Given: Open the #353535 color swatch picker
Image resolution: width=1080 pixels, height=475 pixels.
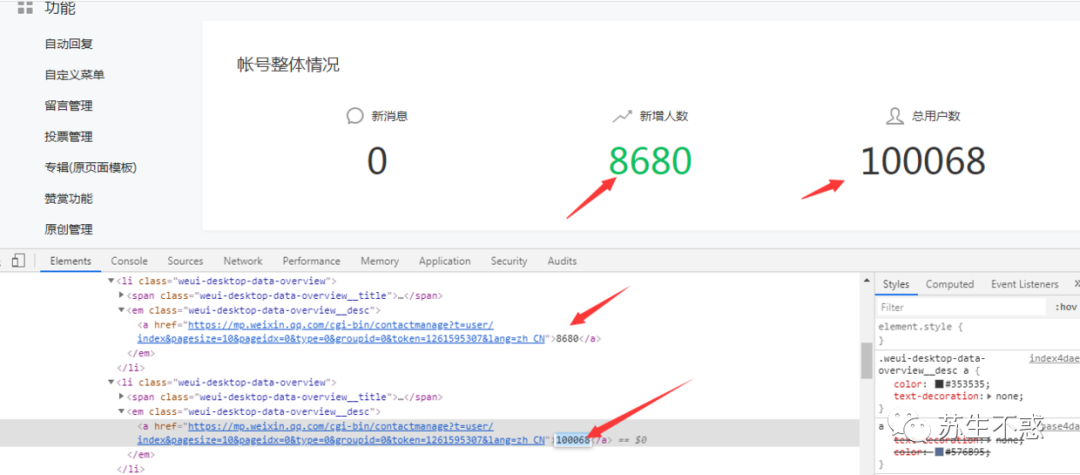Looking at the screenshot, I should click(x=939, y=383).
